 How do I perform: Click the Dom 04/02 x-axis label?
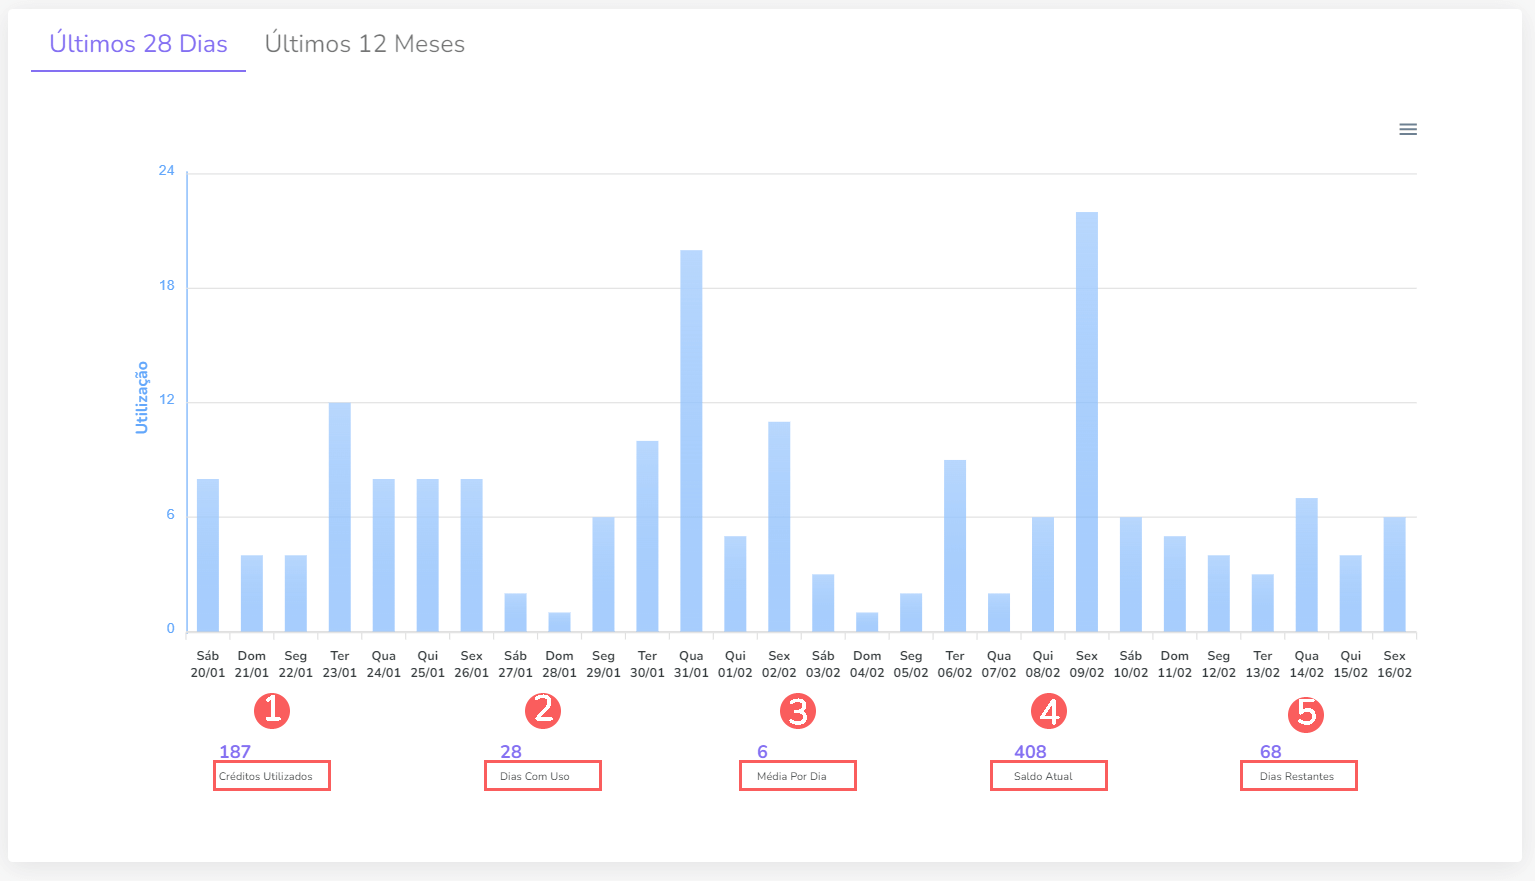(x=867, y=664)
